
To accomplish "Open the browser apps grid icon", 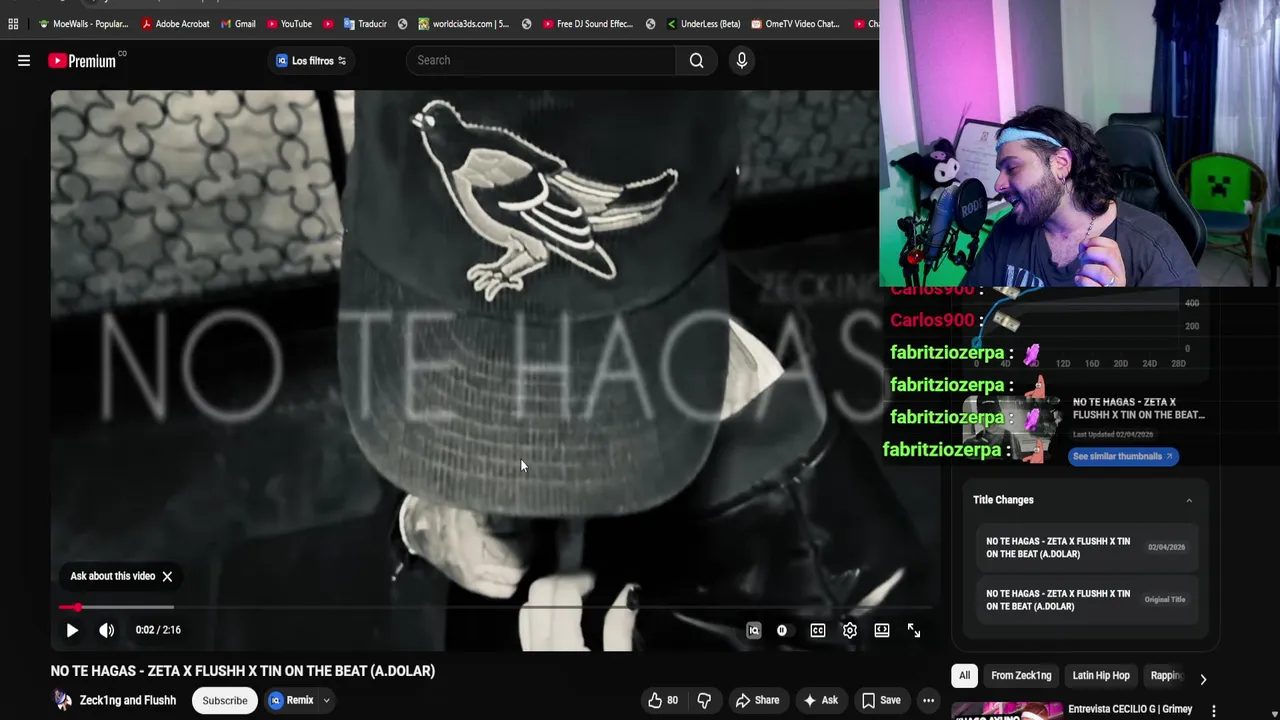I will click(13, 24).
